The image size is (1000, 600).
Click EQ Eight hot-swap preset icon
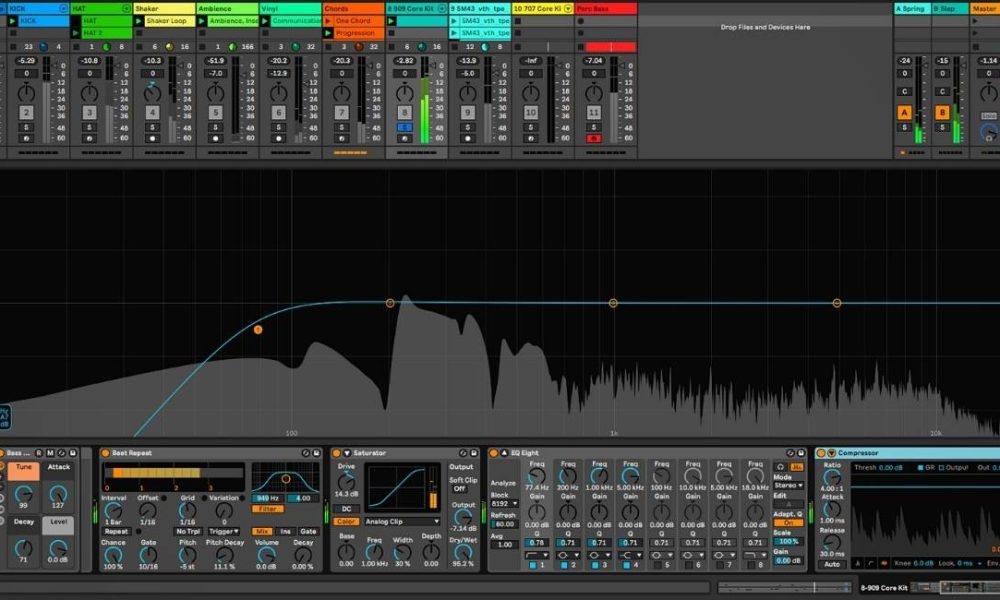click(790, 453)
